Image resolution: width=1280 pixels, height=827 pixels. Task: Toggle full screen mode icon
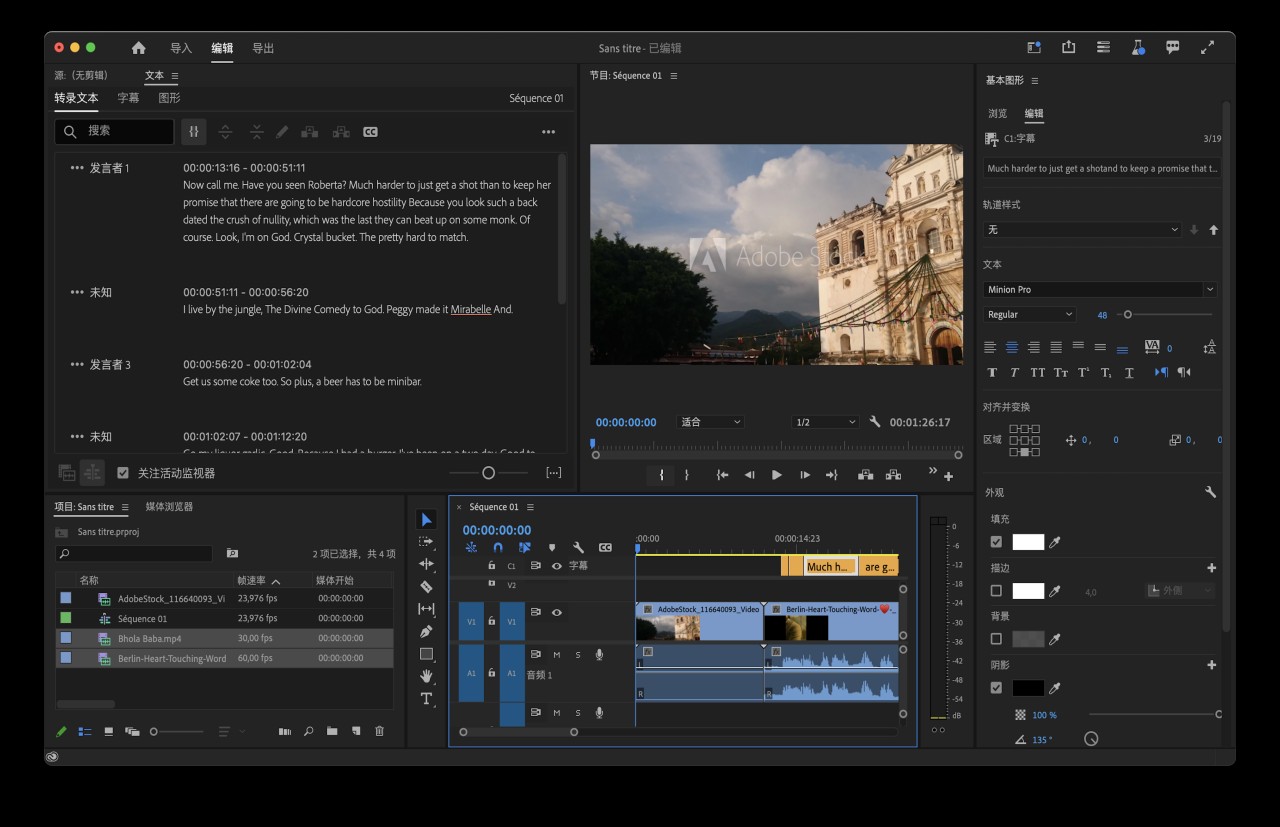pyautogui.click(x=1208, y=47)
